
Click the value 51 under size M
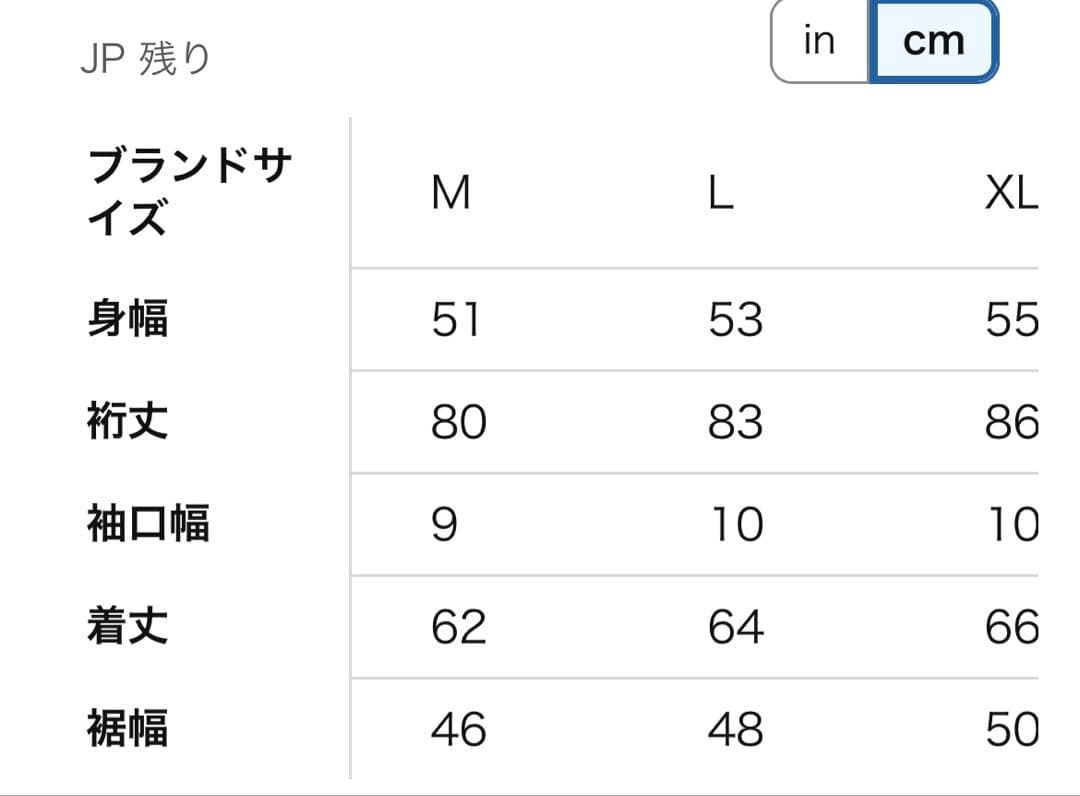[x=459, y=320]
